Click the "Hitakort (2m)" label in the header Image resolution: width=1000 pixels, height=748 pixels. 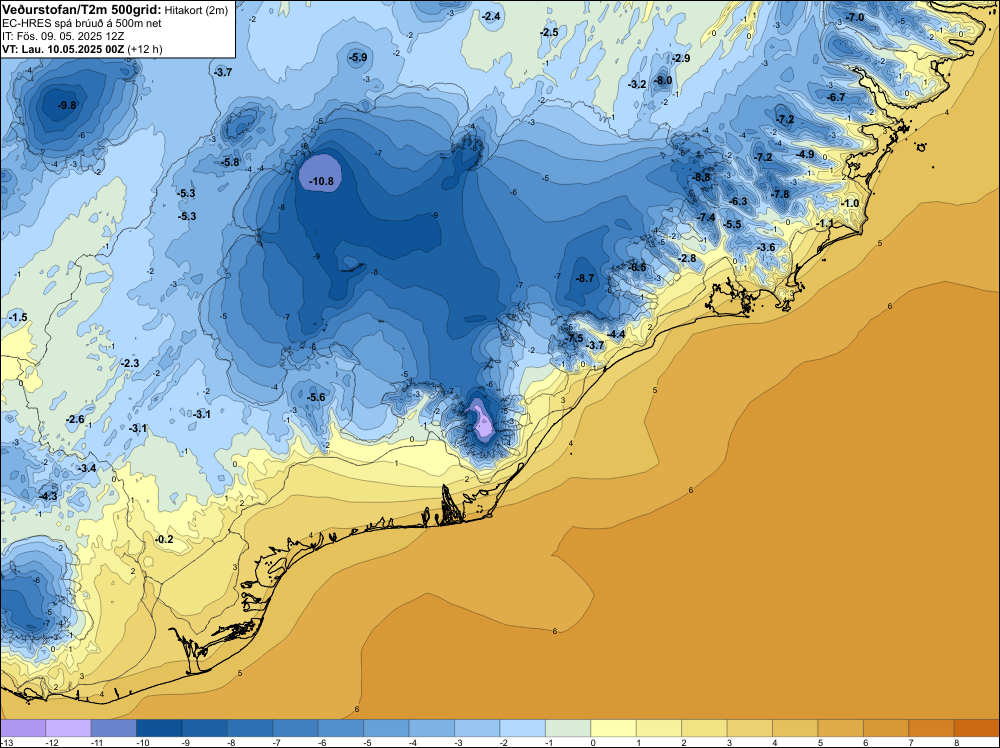point(196,10)
